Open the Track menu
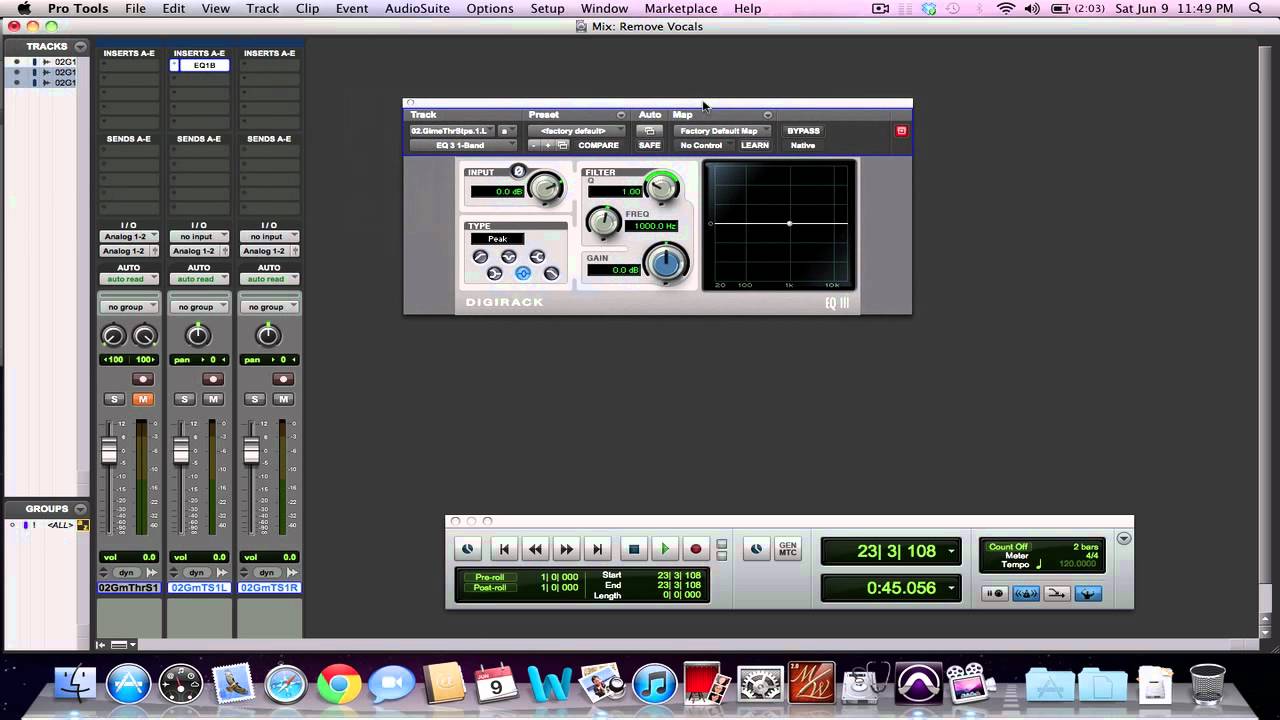 pyautogui.click(x=263, y=8)
